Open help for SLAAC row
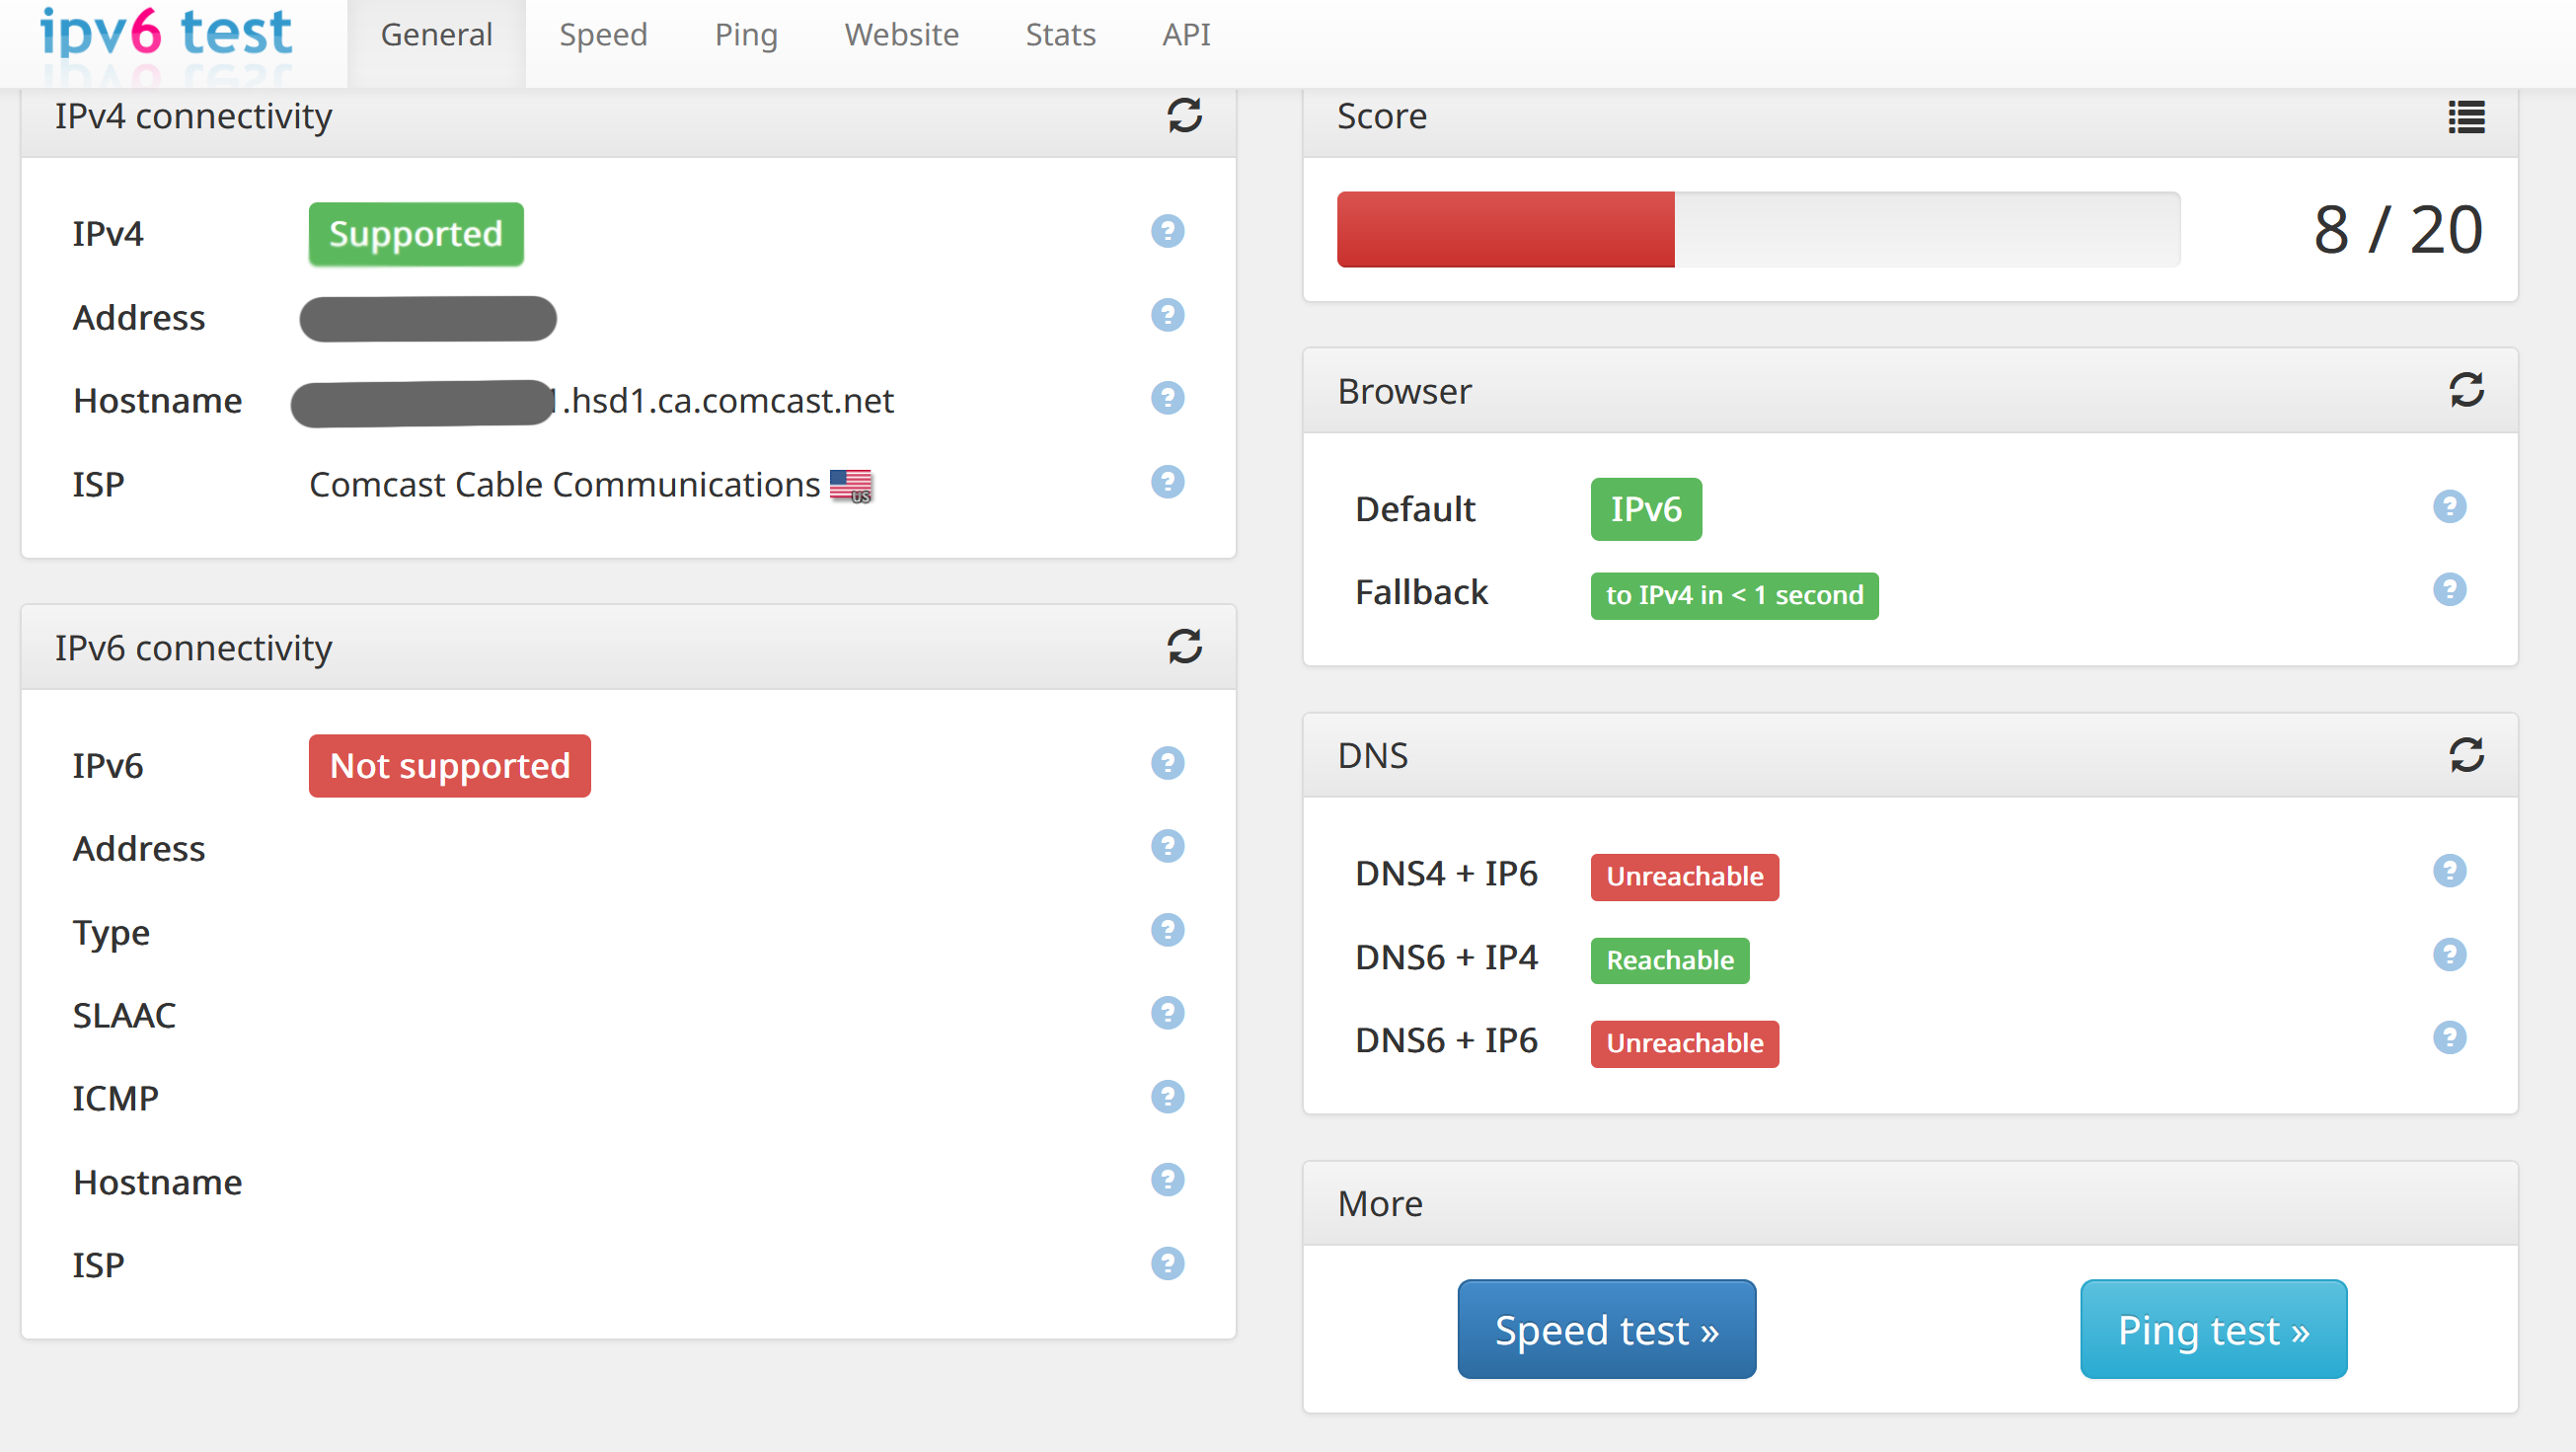The image size is (2576, 1452). (x=1167, y=1014)
